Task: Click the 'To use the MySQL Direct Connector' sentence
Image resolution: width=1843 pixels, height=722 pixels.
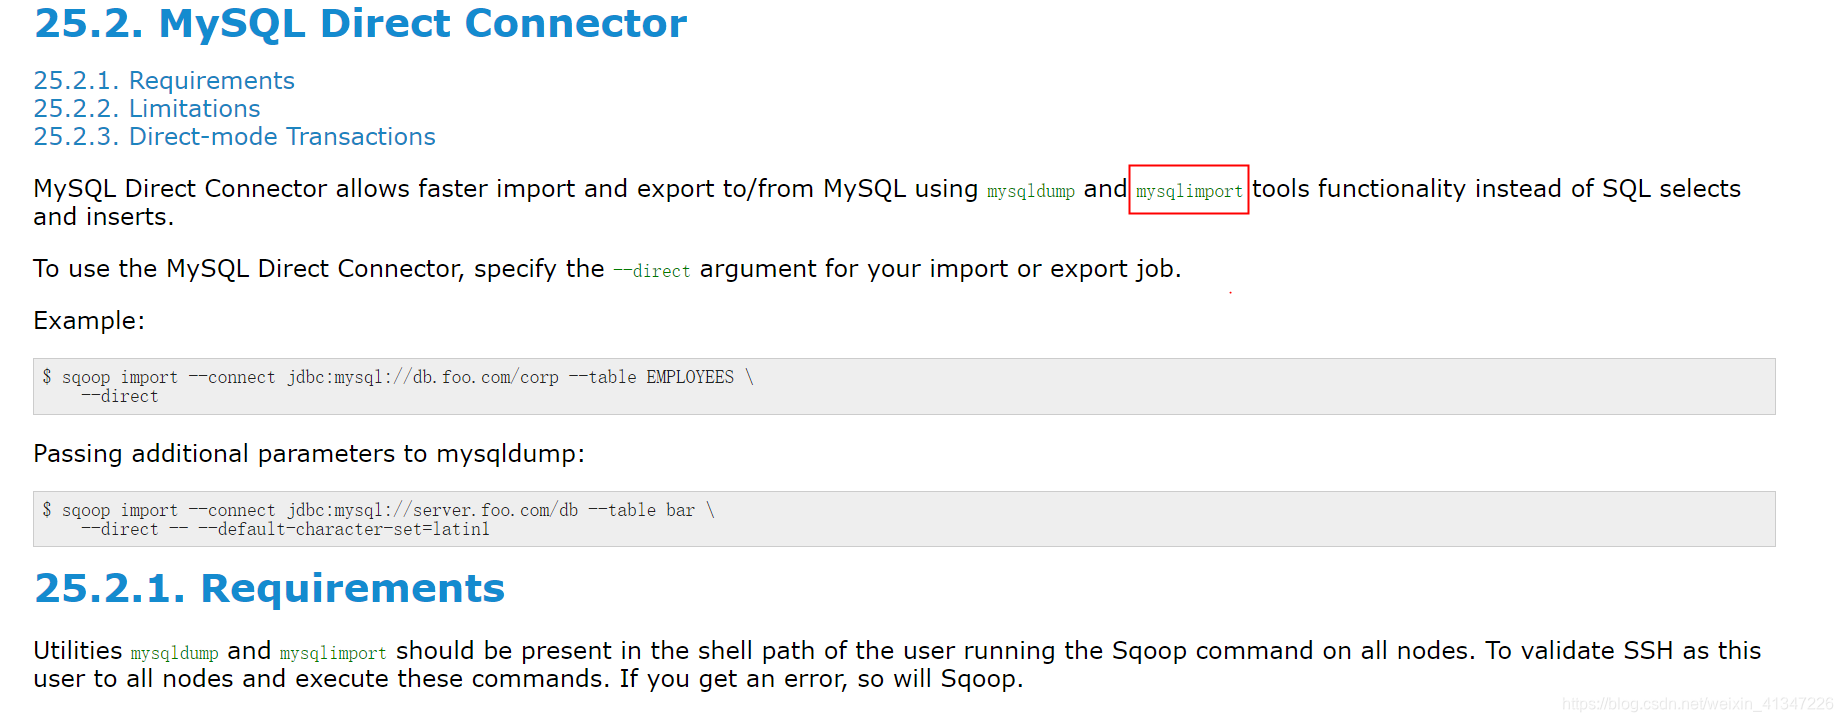Action: [x=607, y=269]
